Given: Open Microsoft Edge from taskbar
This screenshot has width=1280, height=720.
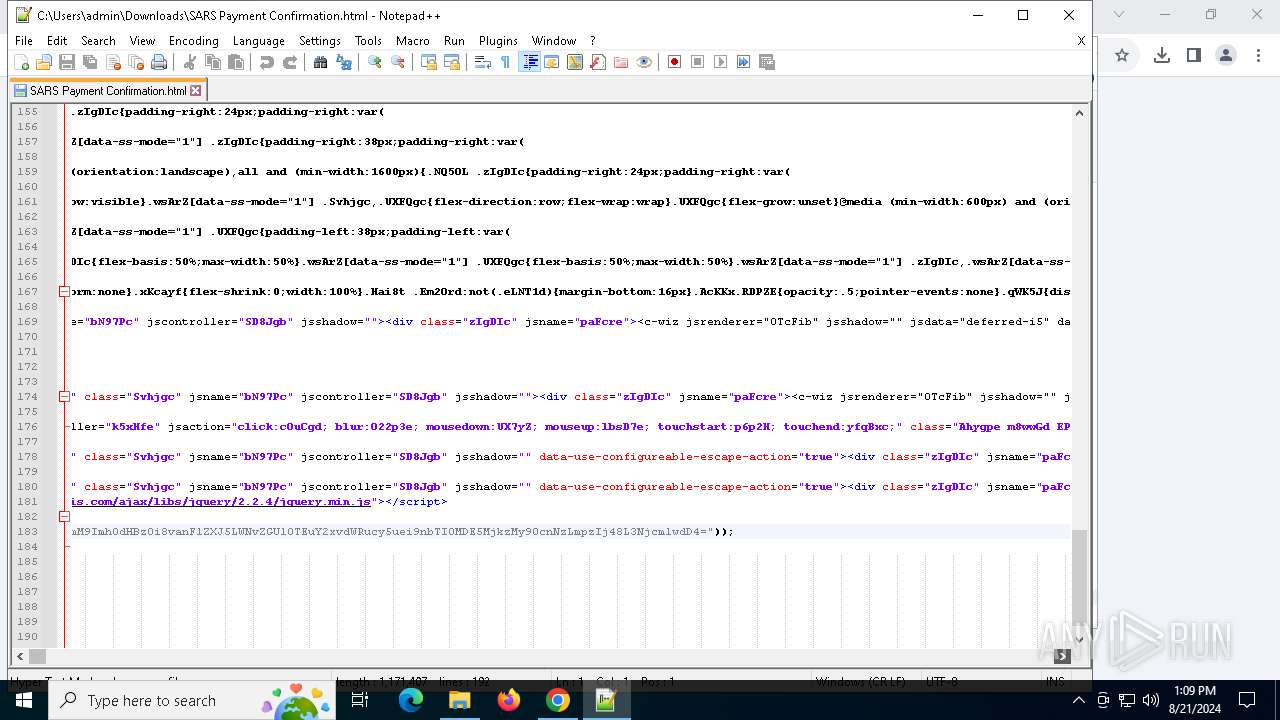Looking at the screenshot, I should tap(411, 700).
